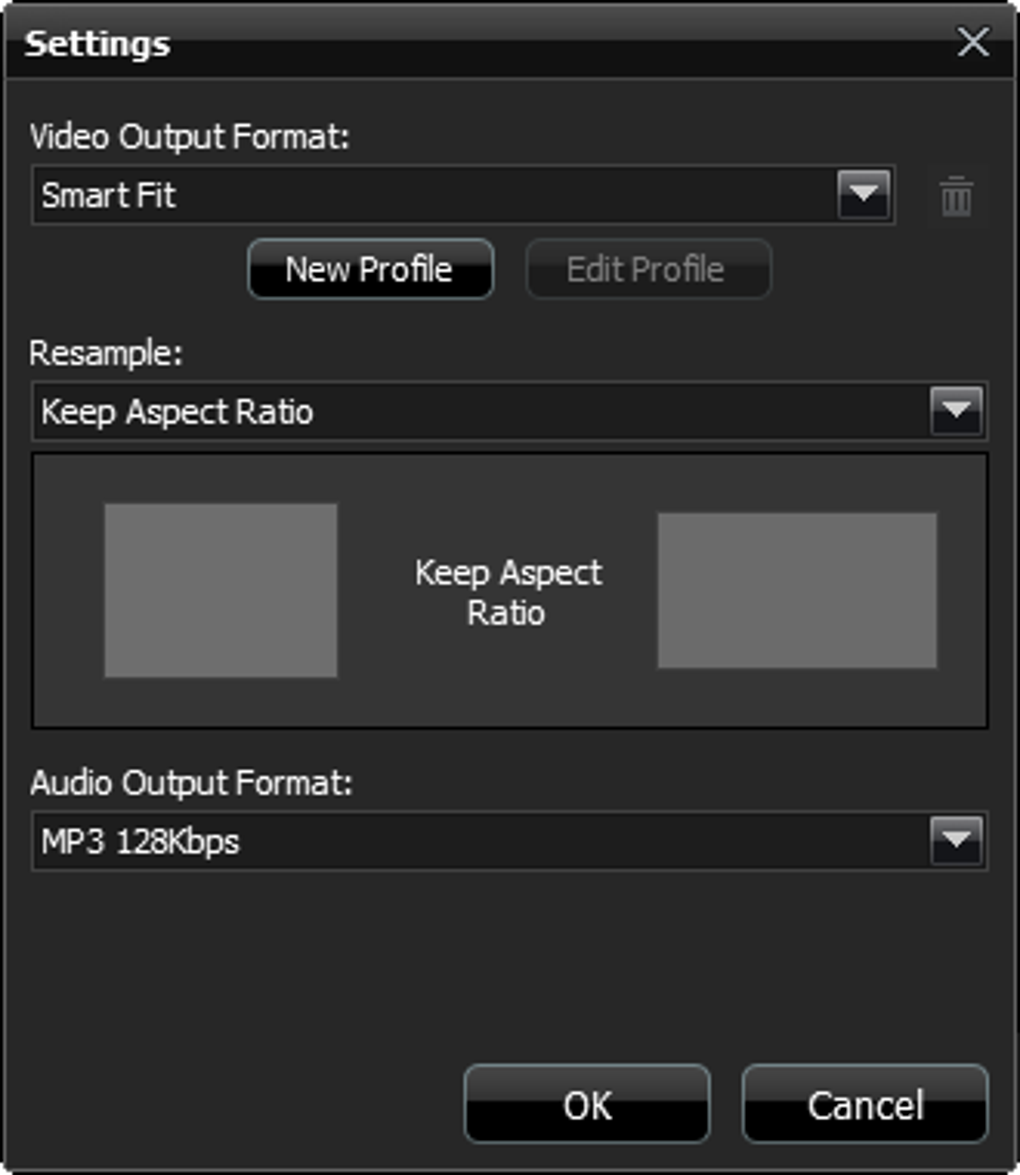Click the Smart Fit combo box field
Image resolution: width=1020 pixels, height=1175 pixels.
(x=463, y=195)
